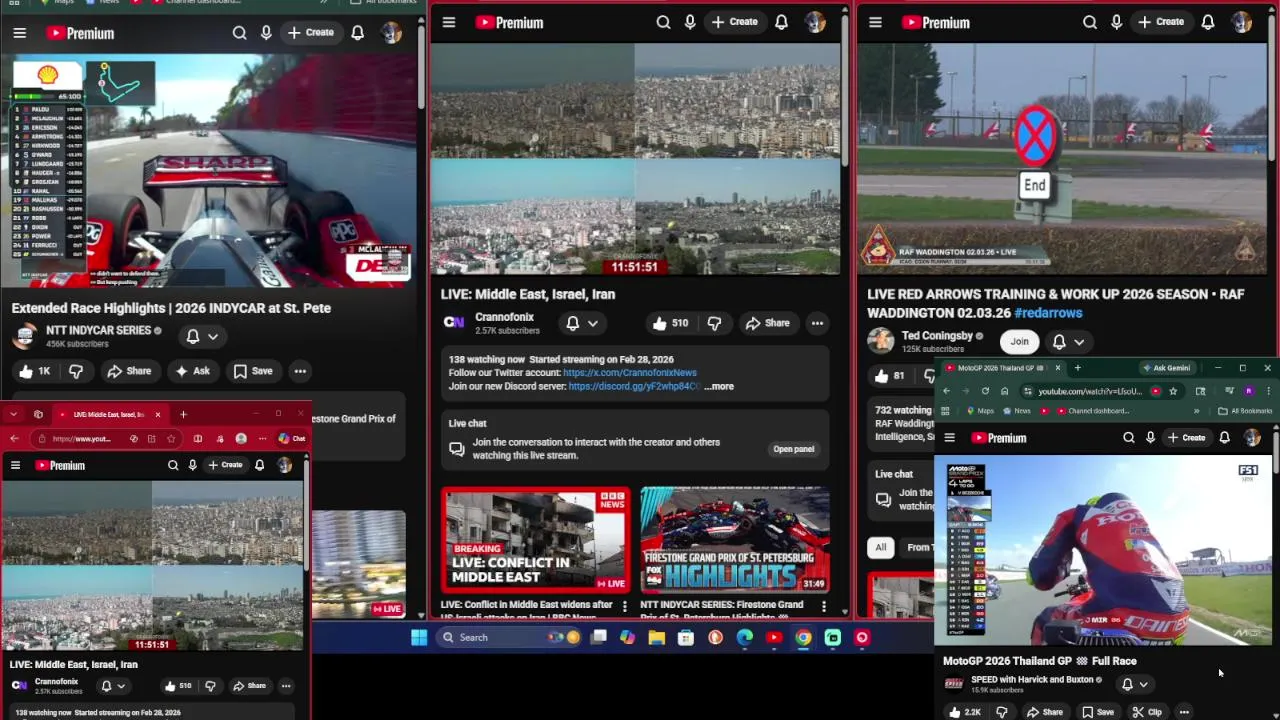
Task: Open the guide menu in the INDYCAR window
Action: point(19,33)
